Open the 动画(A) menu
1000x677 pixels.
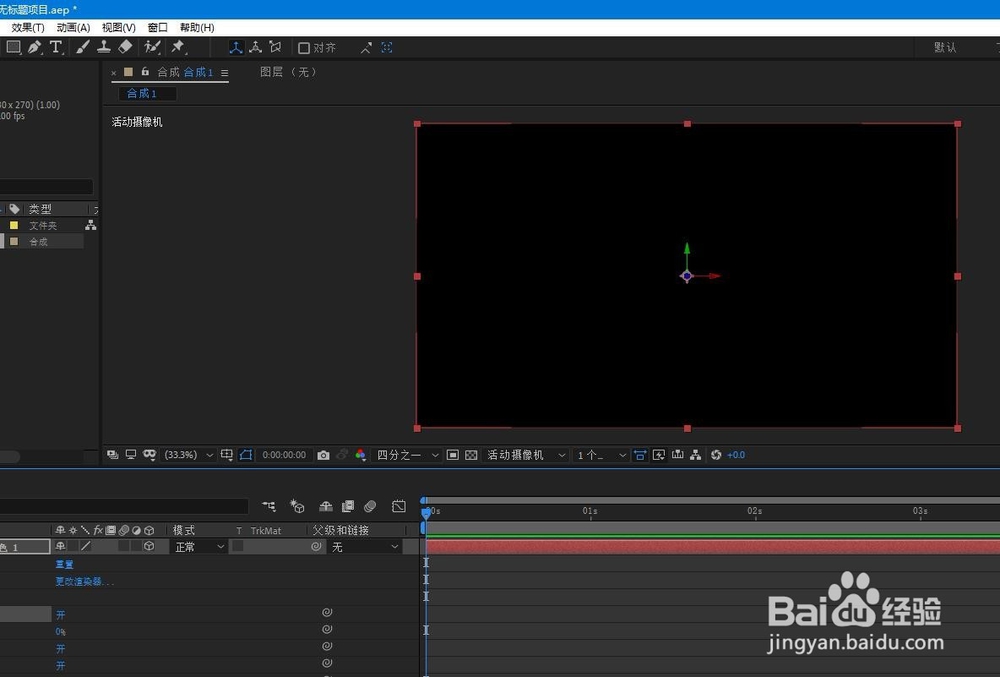pos(73,27)
